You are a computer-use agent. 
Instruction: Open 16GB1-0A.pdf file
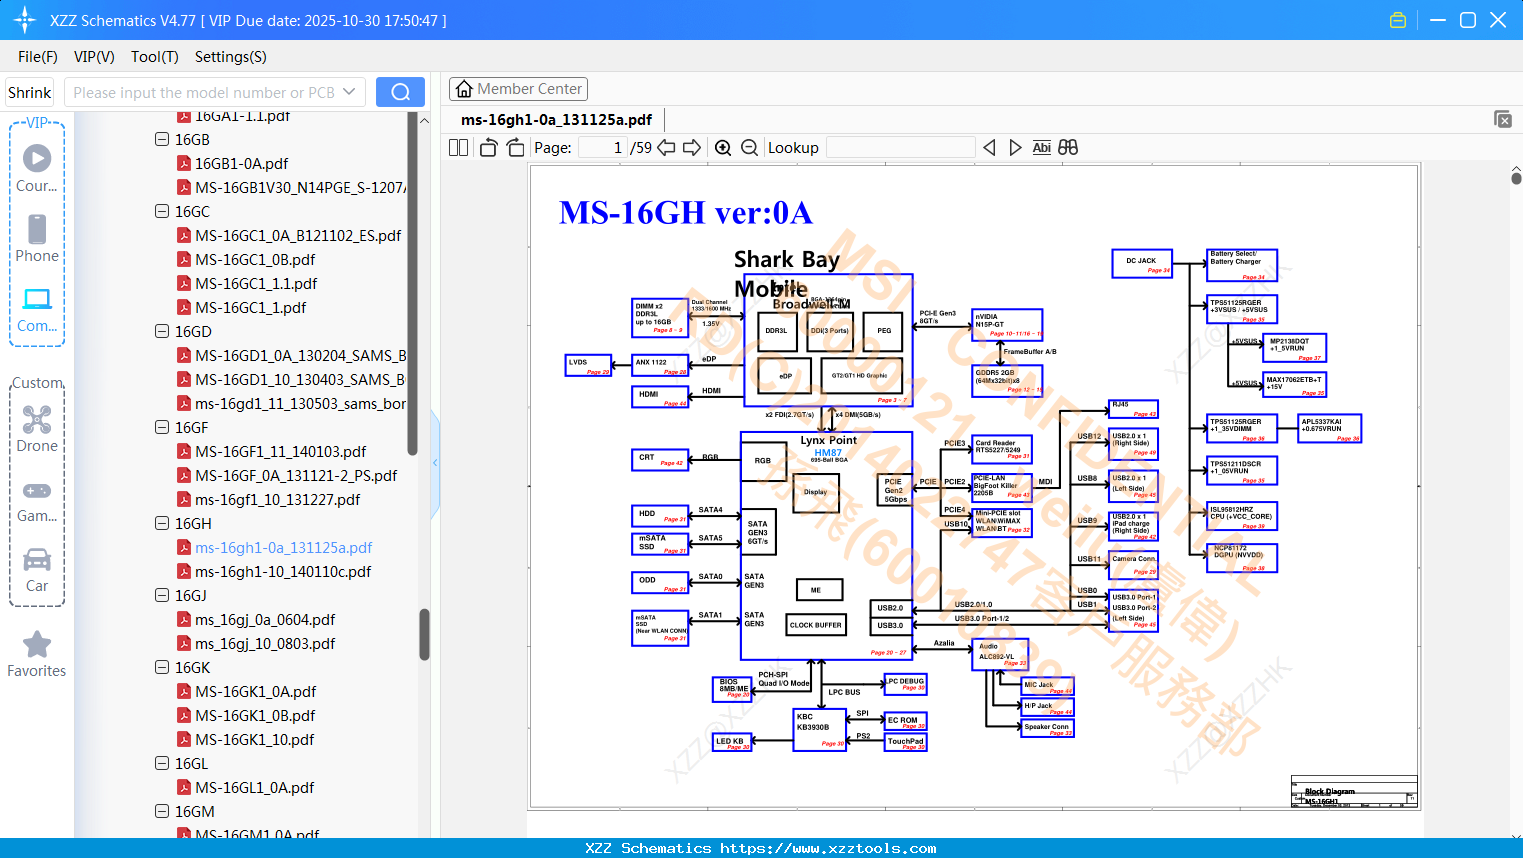tap(241, 164)
